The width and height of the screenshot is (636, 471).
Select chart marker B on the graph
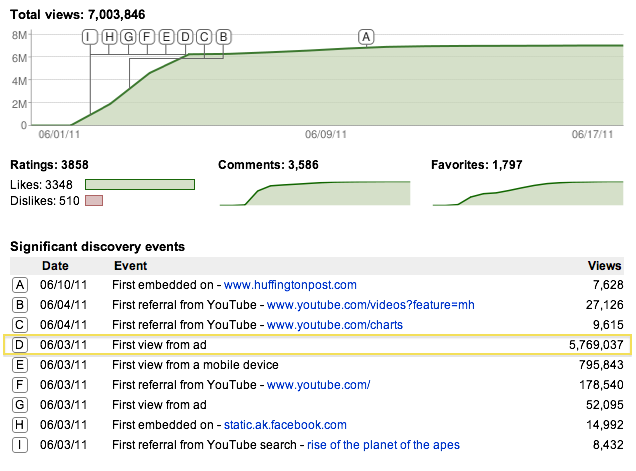tap(223, 37)
